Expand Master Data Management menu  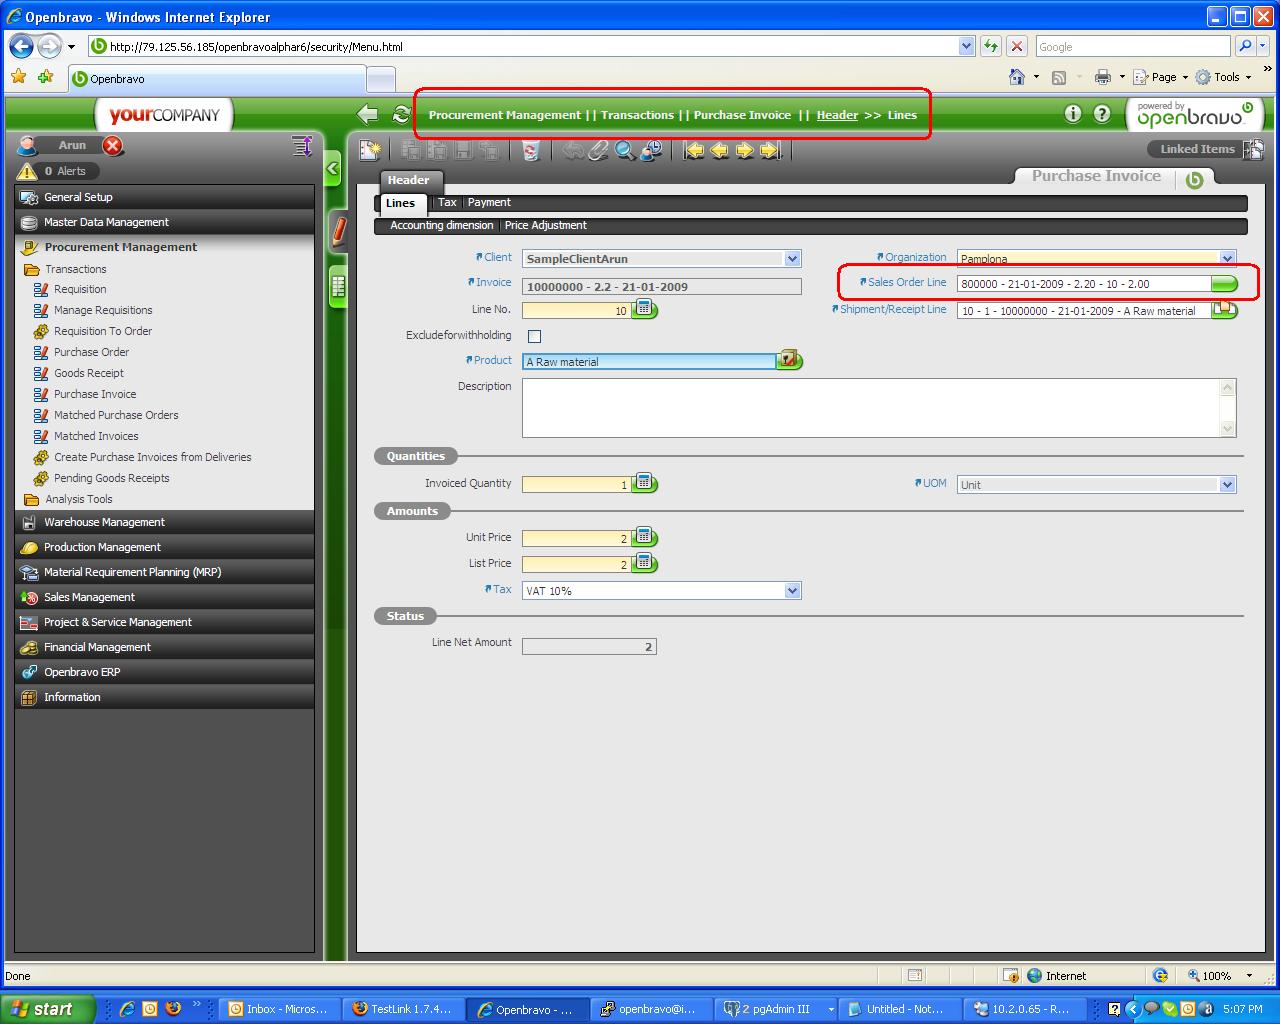click(x=165, y=222)
